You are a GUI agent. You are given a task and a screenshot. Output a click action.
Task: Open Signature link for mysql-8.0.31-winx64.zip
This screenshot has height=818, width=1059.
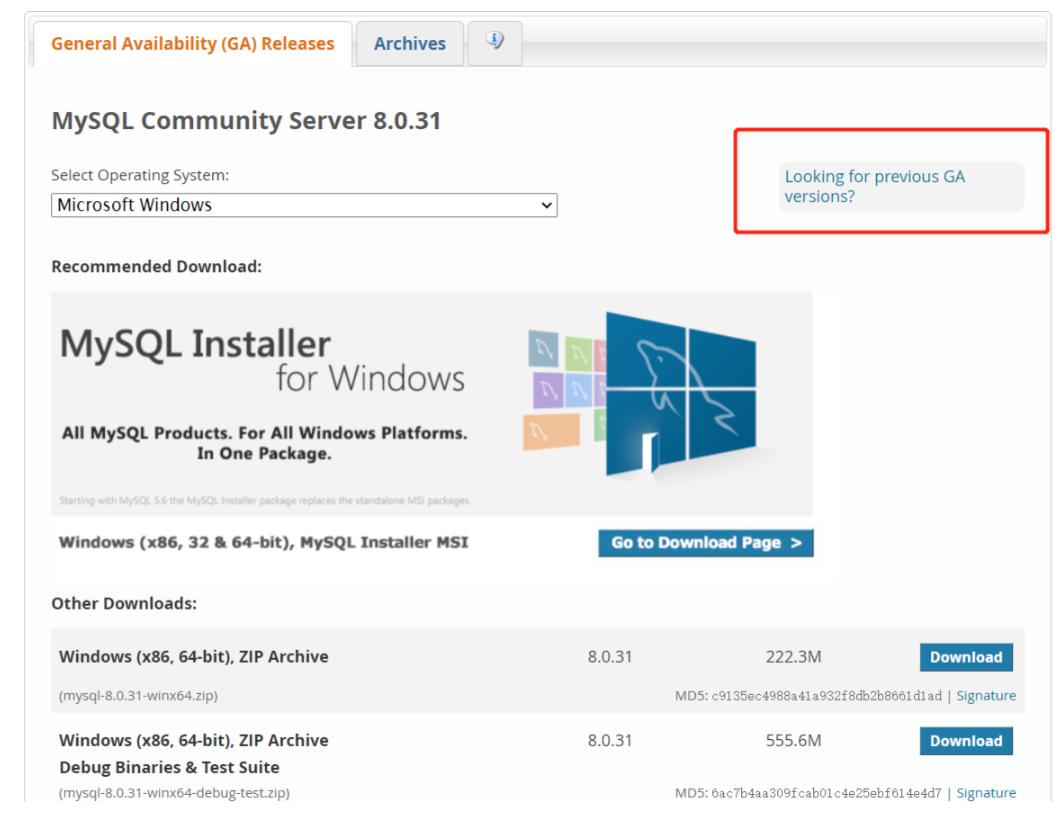point(985,696)
